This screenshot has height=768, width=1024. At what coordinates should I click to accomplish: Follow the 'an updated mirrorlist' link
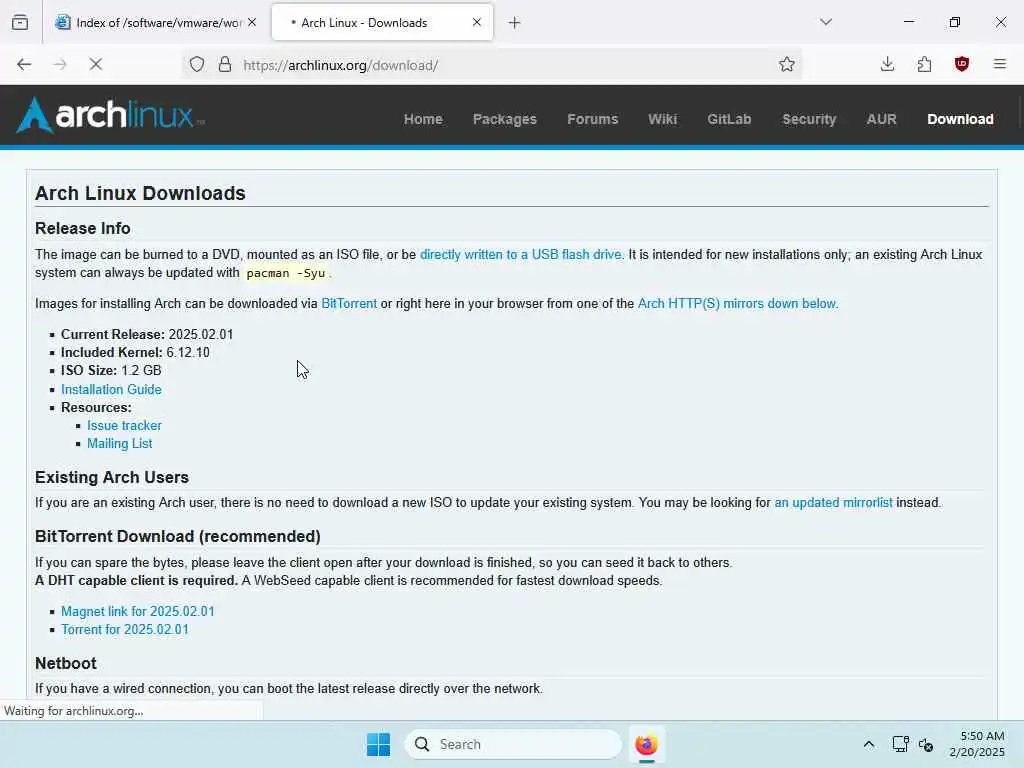click(x=833, y=503)
